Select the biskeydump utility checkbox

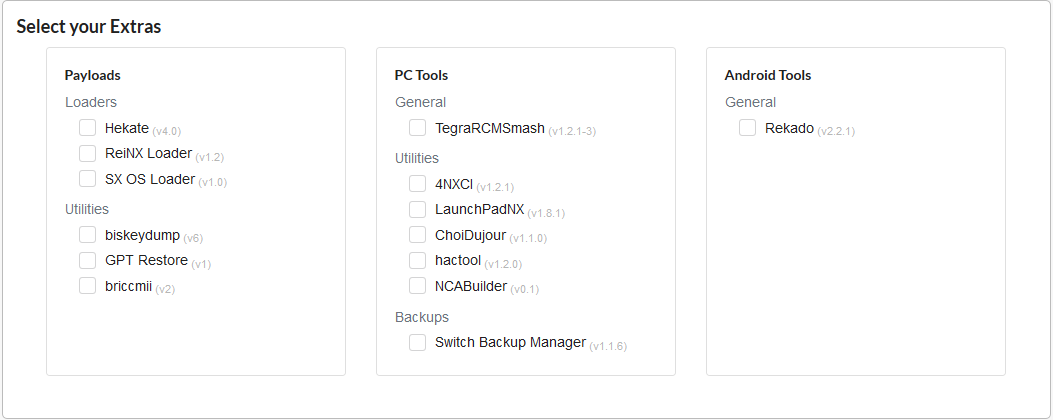pos(87,235)
